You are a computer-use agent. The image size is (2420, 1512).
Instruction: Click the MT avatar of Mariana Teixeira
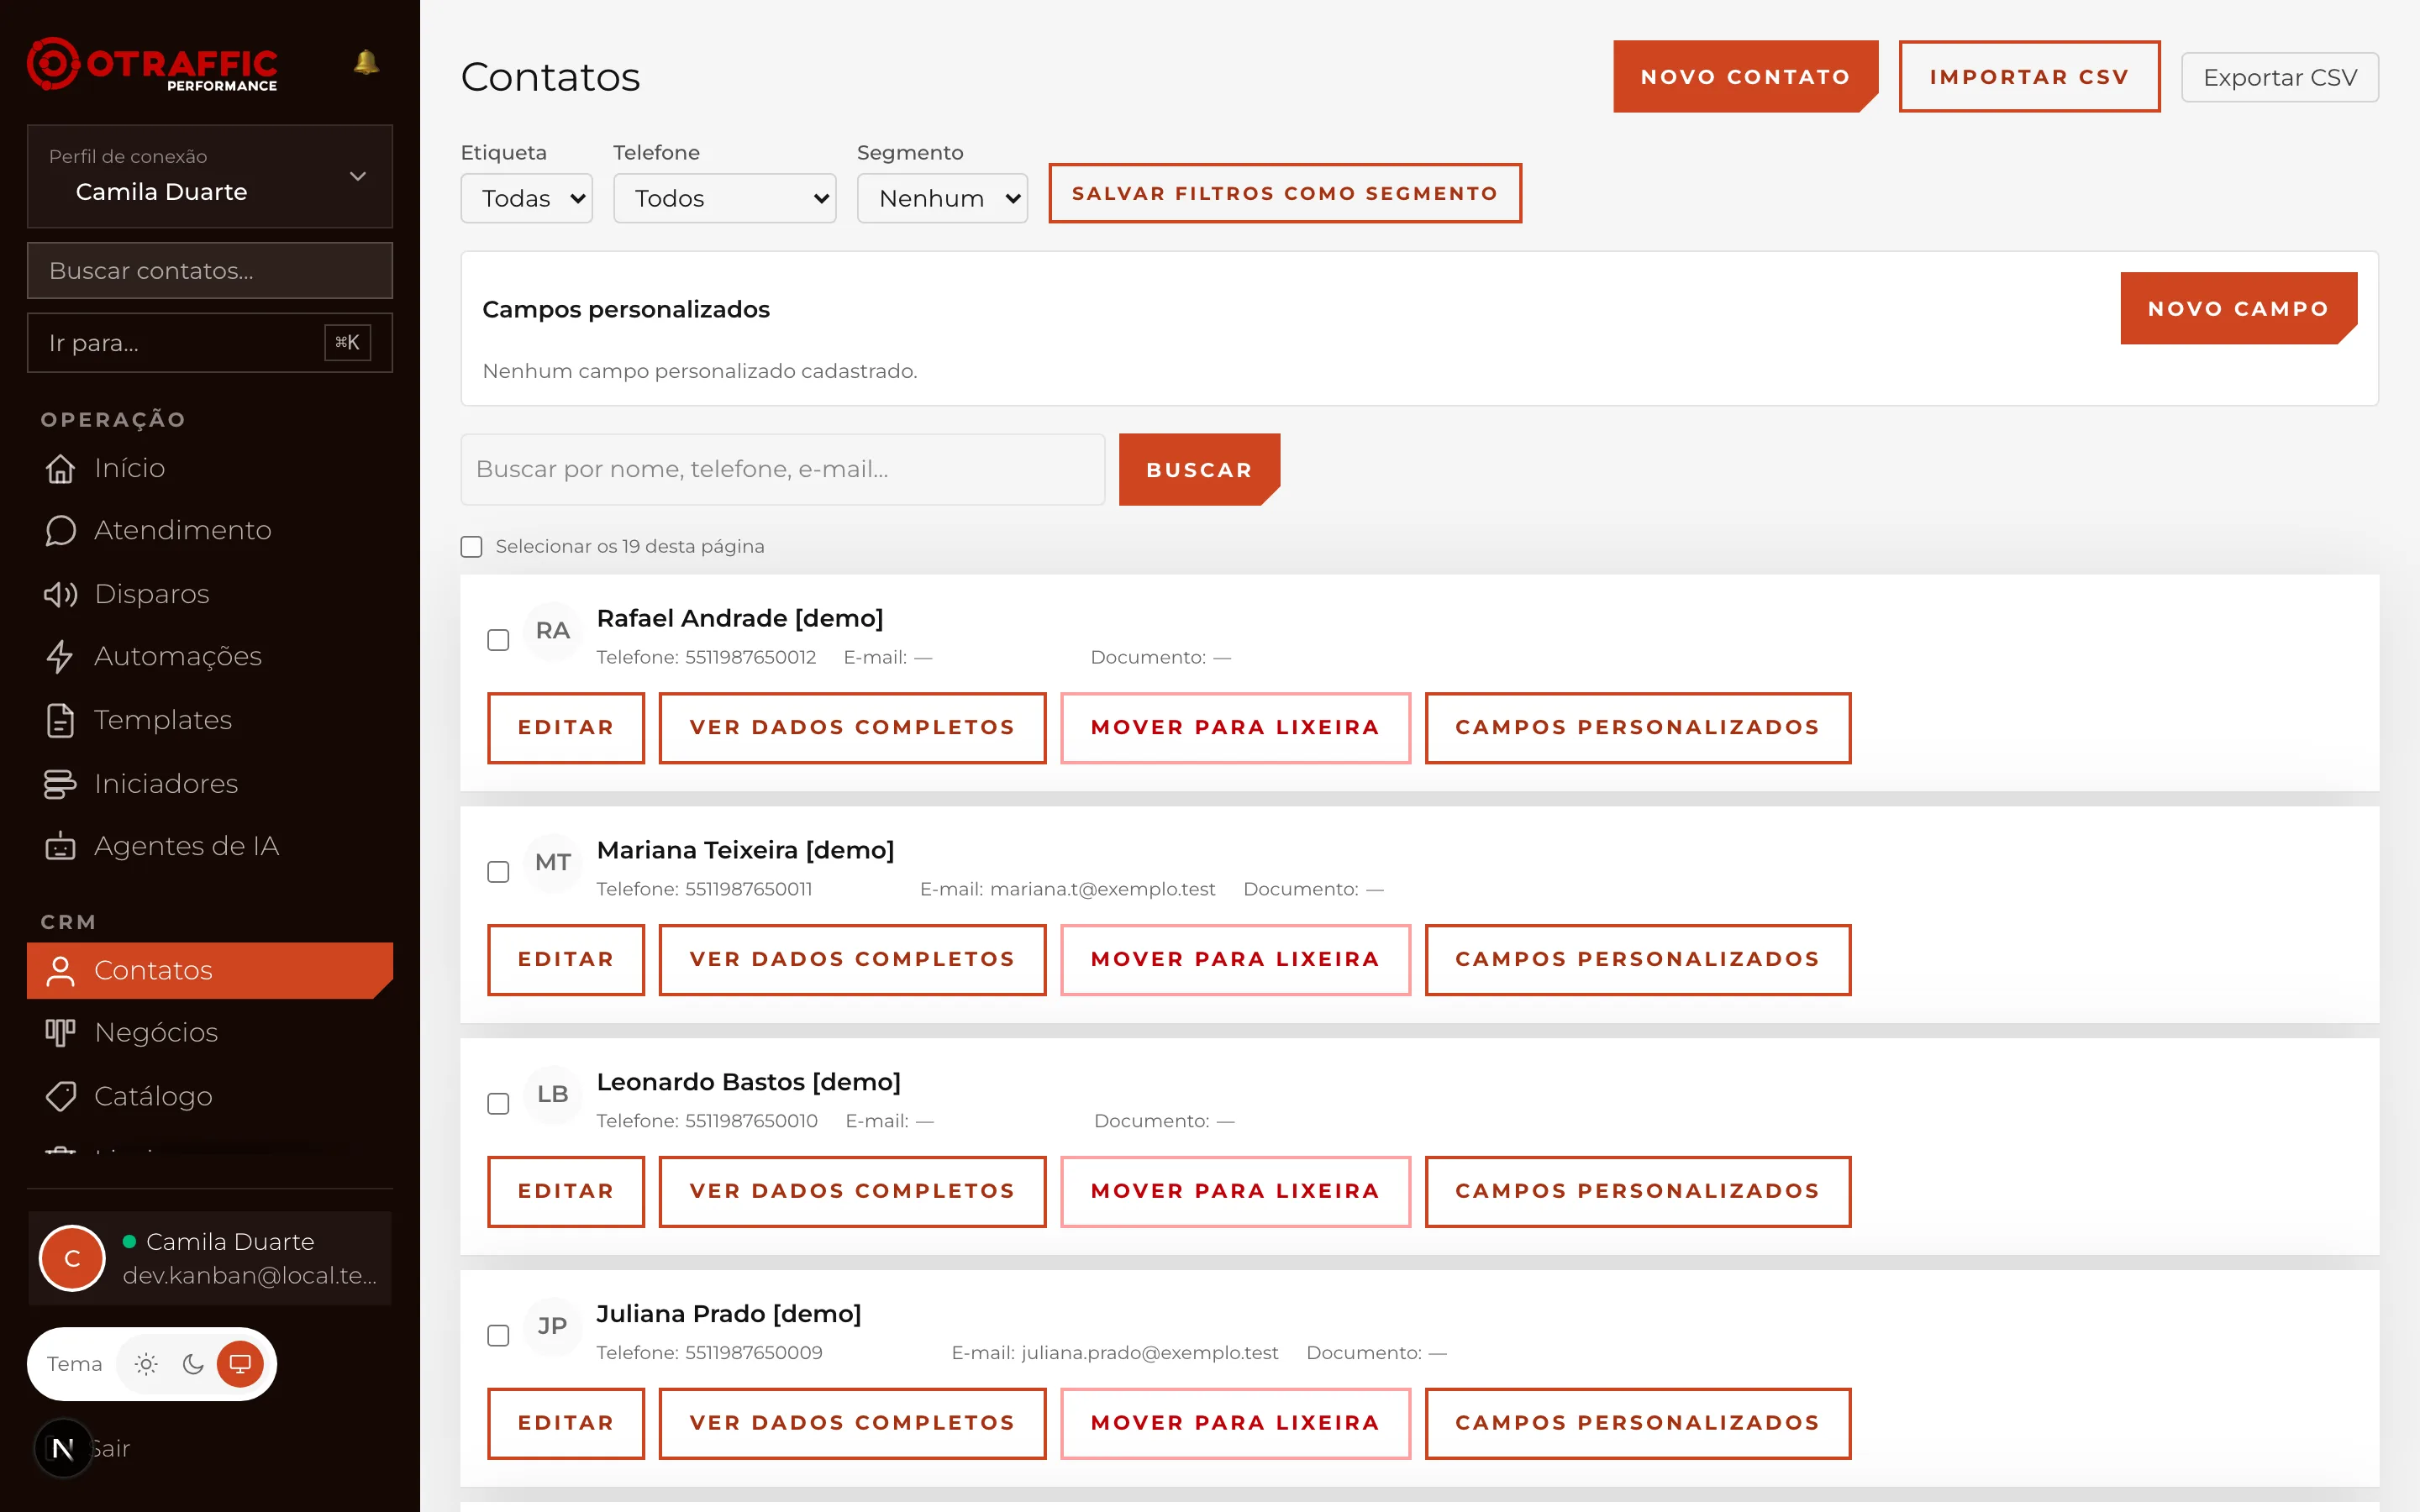click(x=553, y=863)
